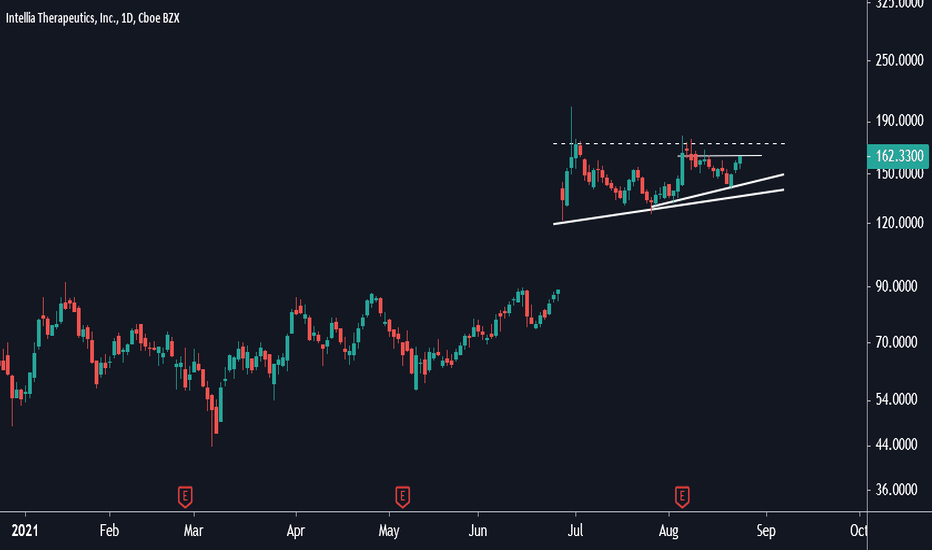Click the 120.0000 price axis label

(x=899, y=223)
